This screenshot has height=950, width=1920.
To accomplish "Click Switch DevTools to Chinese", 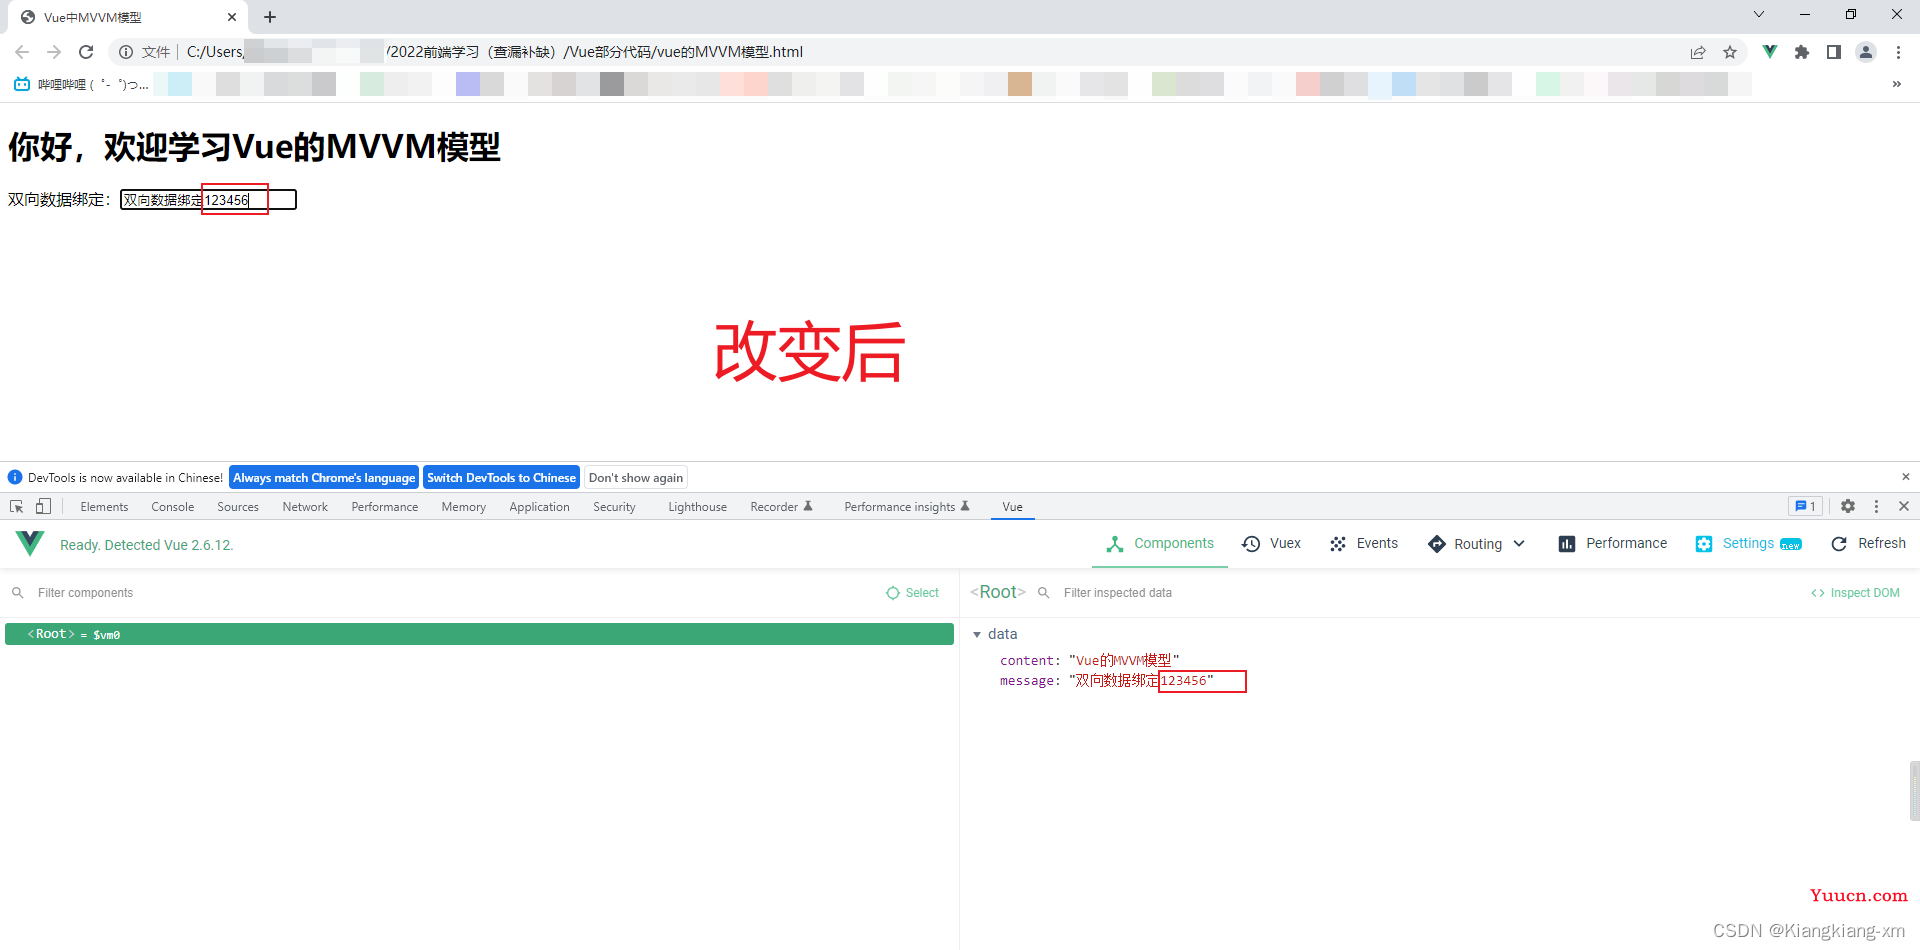I will 501,478.
